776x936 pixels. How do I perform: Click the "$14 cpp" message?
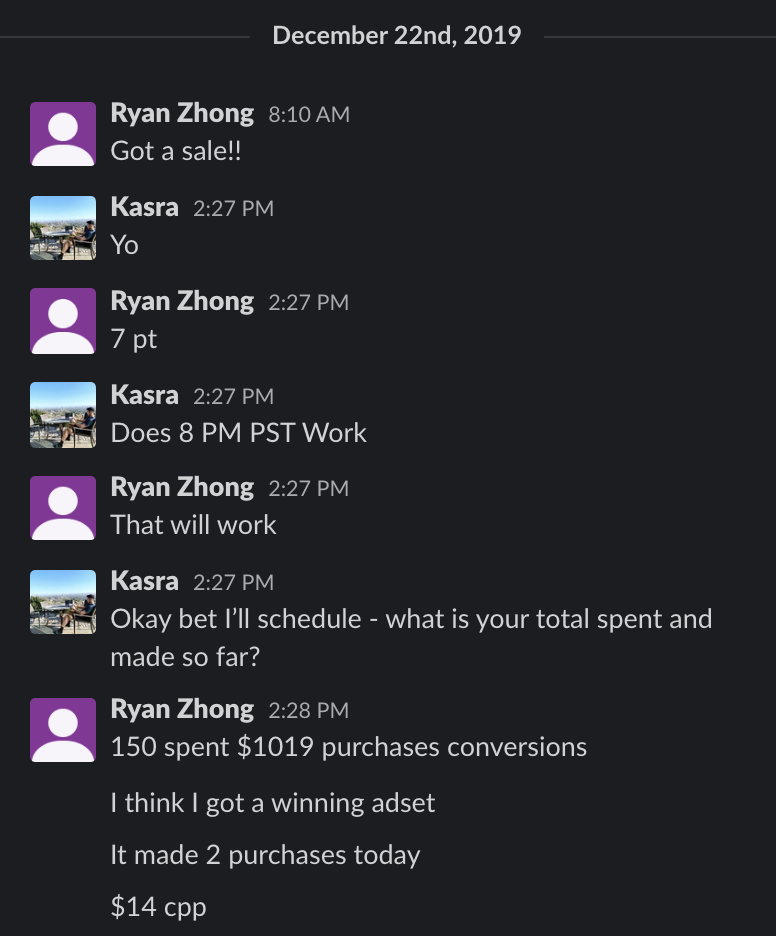tap(158, 907)
